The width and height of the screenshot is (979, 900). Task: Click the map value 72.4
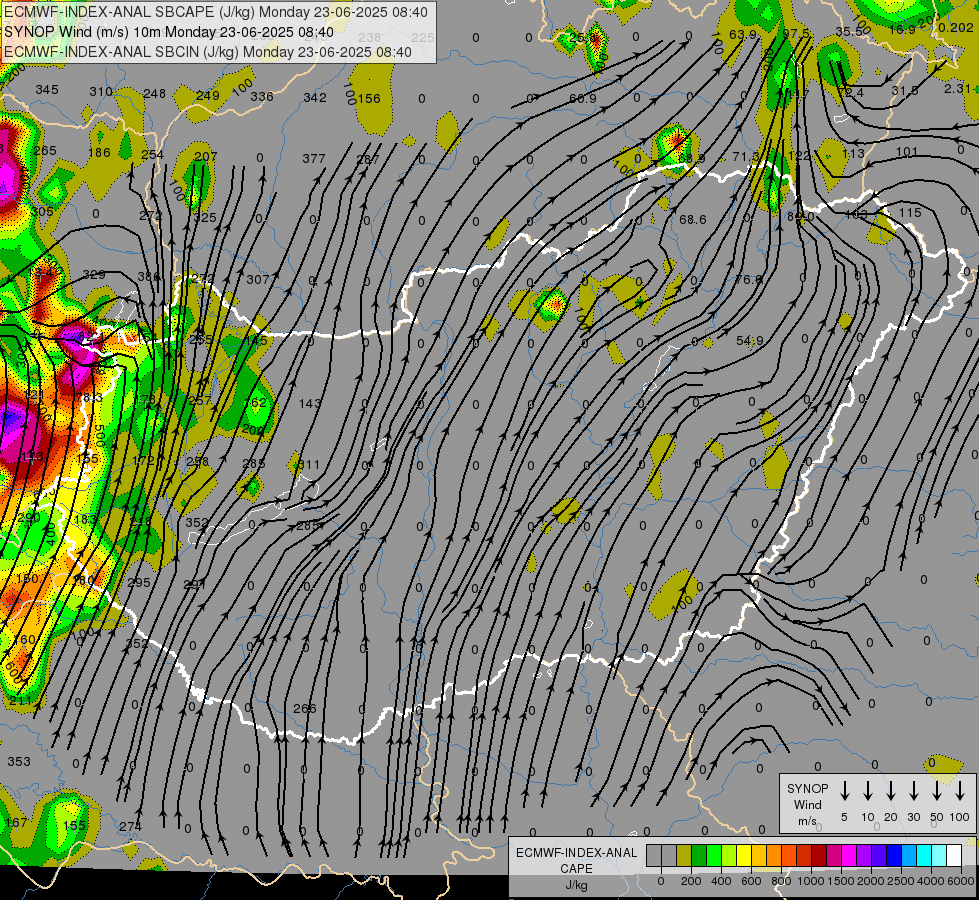pos(850,93)
